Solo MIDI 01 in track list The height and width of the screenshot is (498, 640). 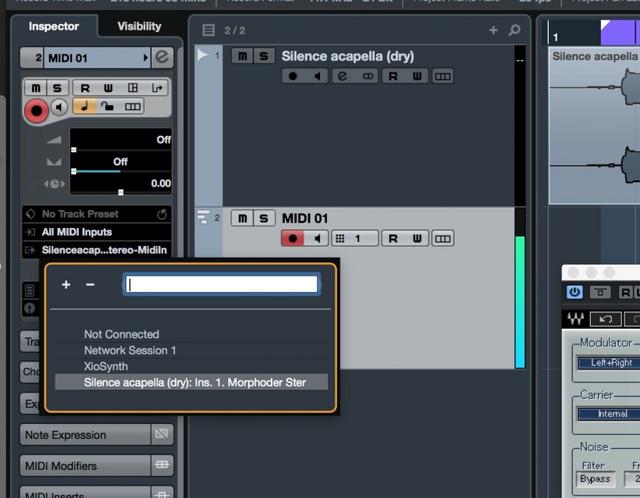click(264, 218)
